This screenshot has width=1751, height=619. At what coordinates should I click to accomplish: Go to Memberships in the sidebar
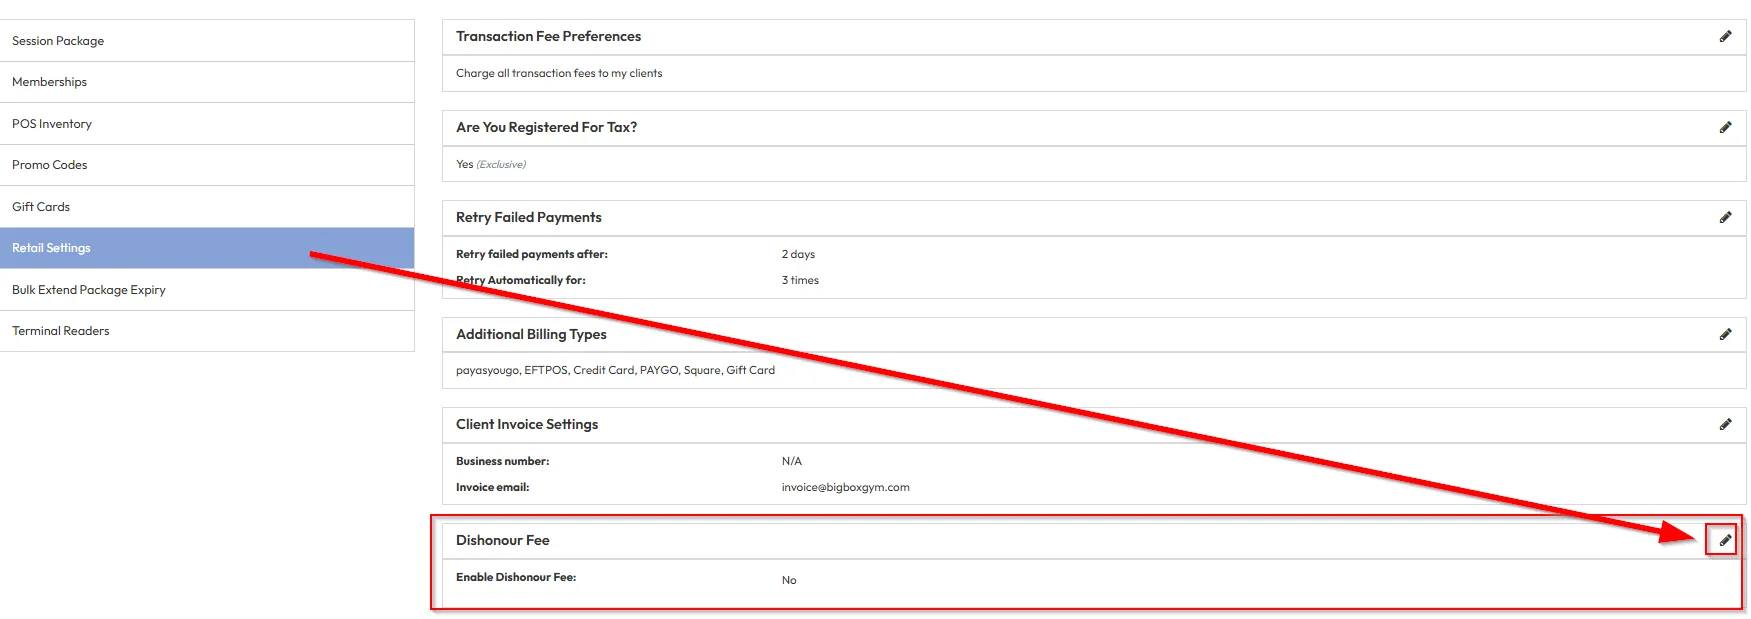49,82
